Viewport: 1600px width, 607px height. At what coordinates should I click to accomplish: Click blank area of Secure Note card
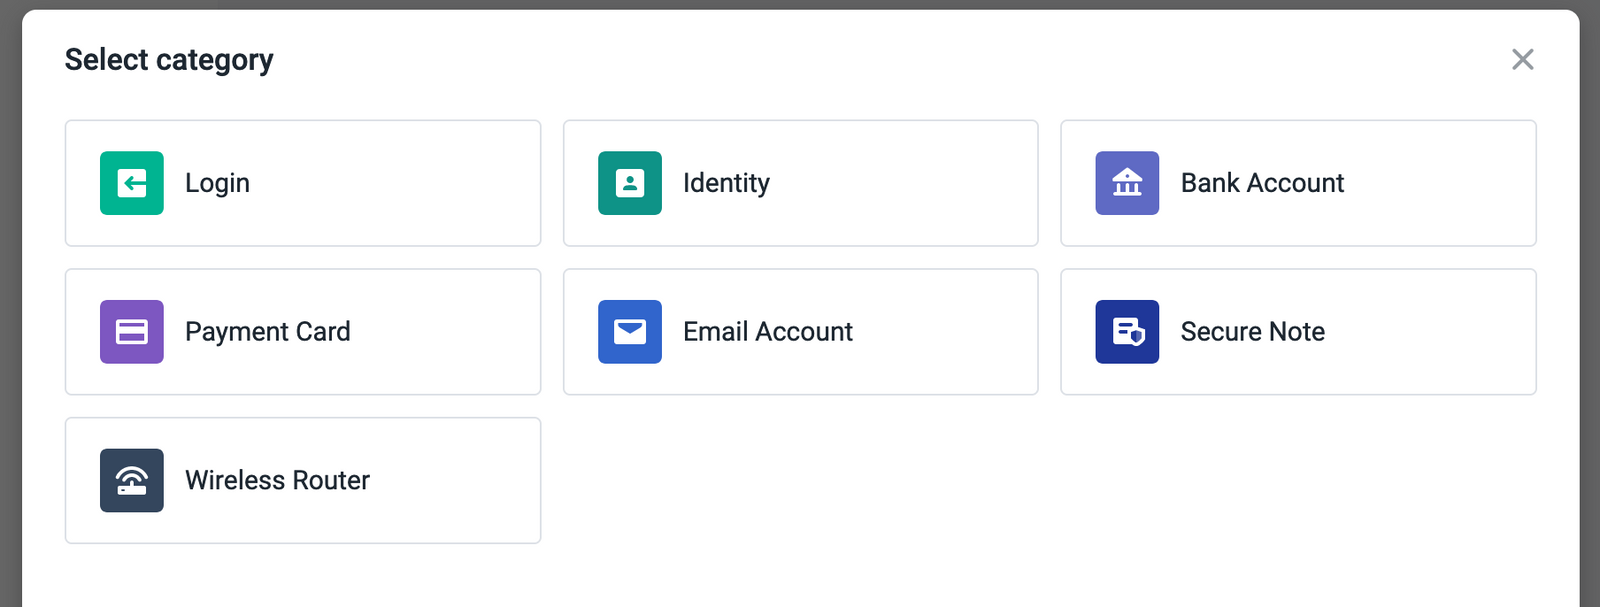[1430, 332]
